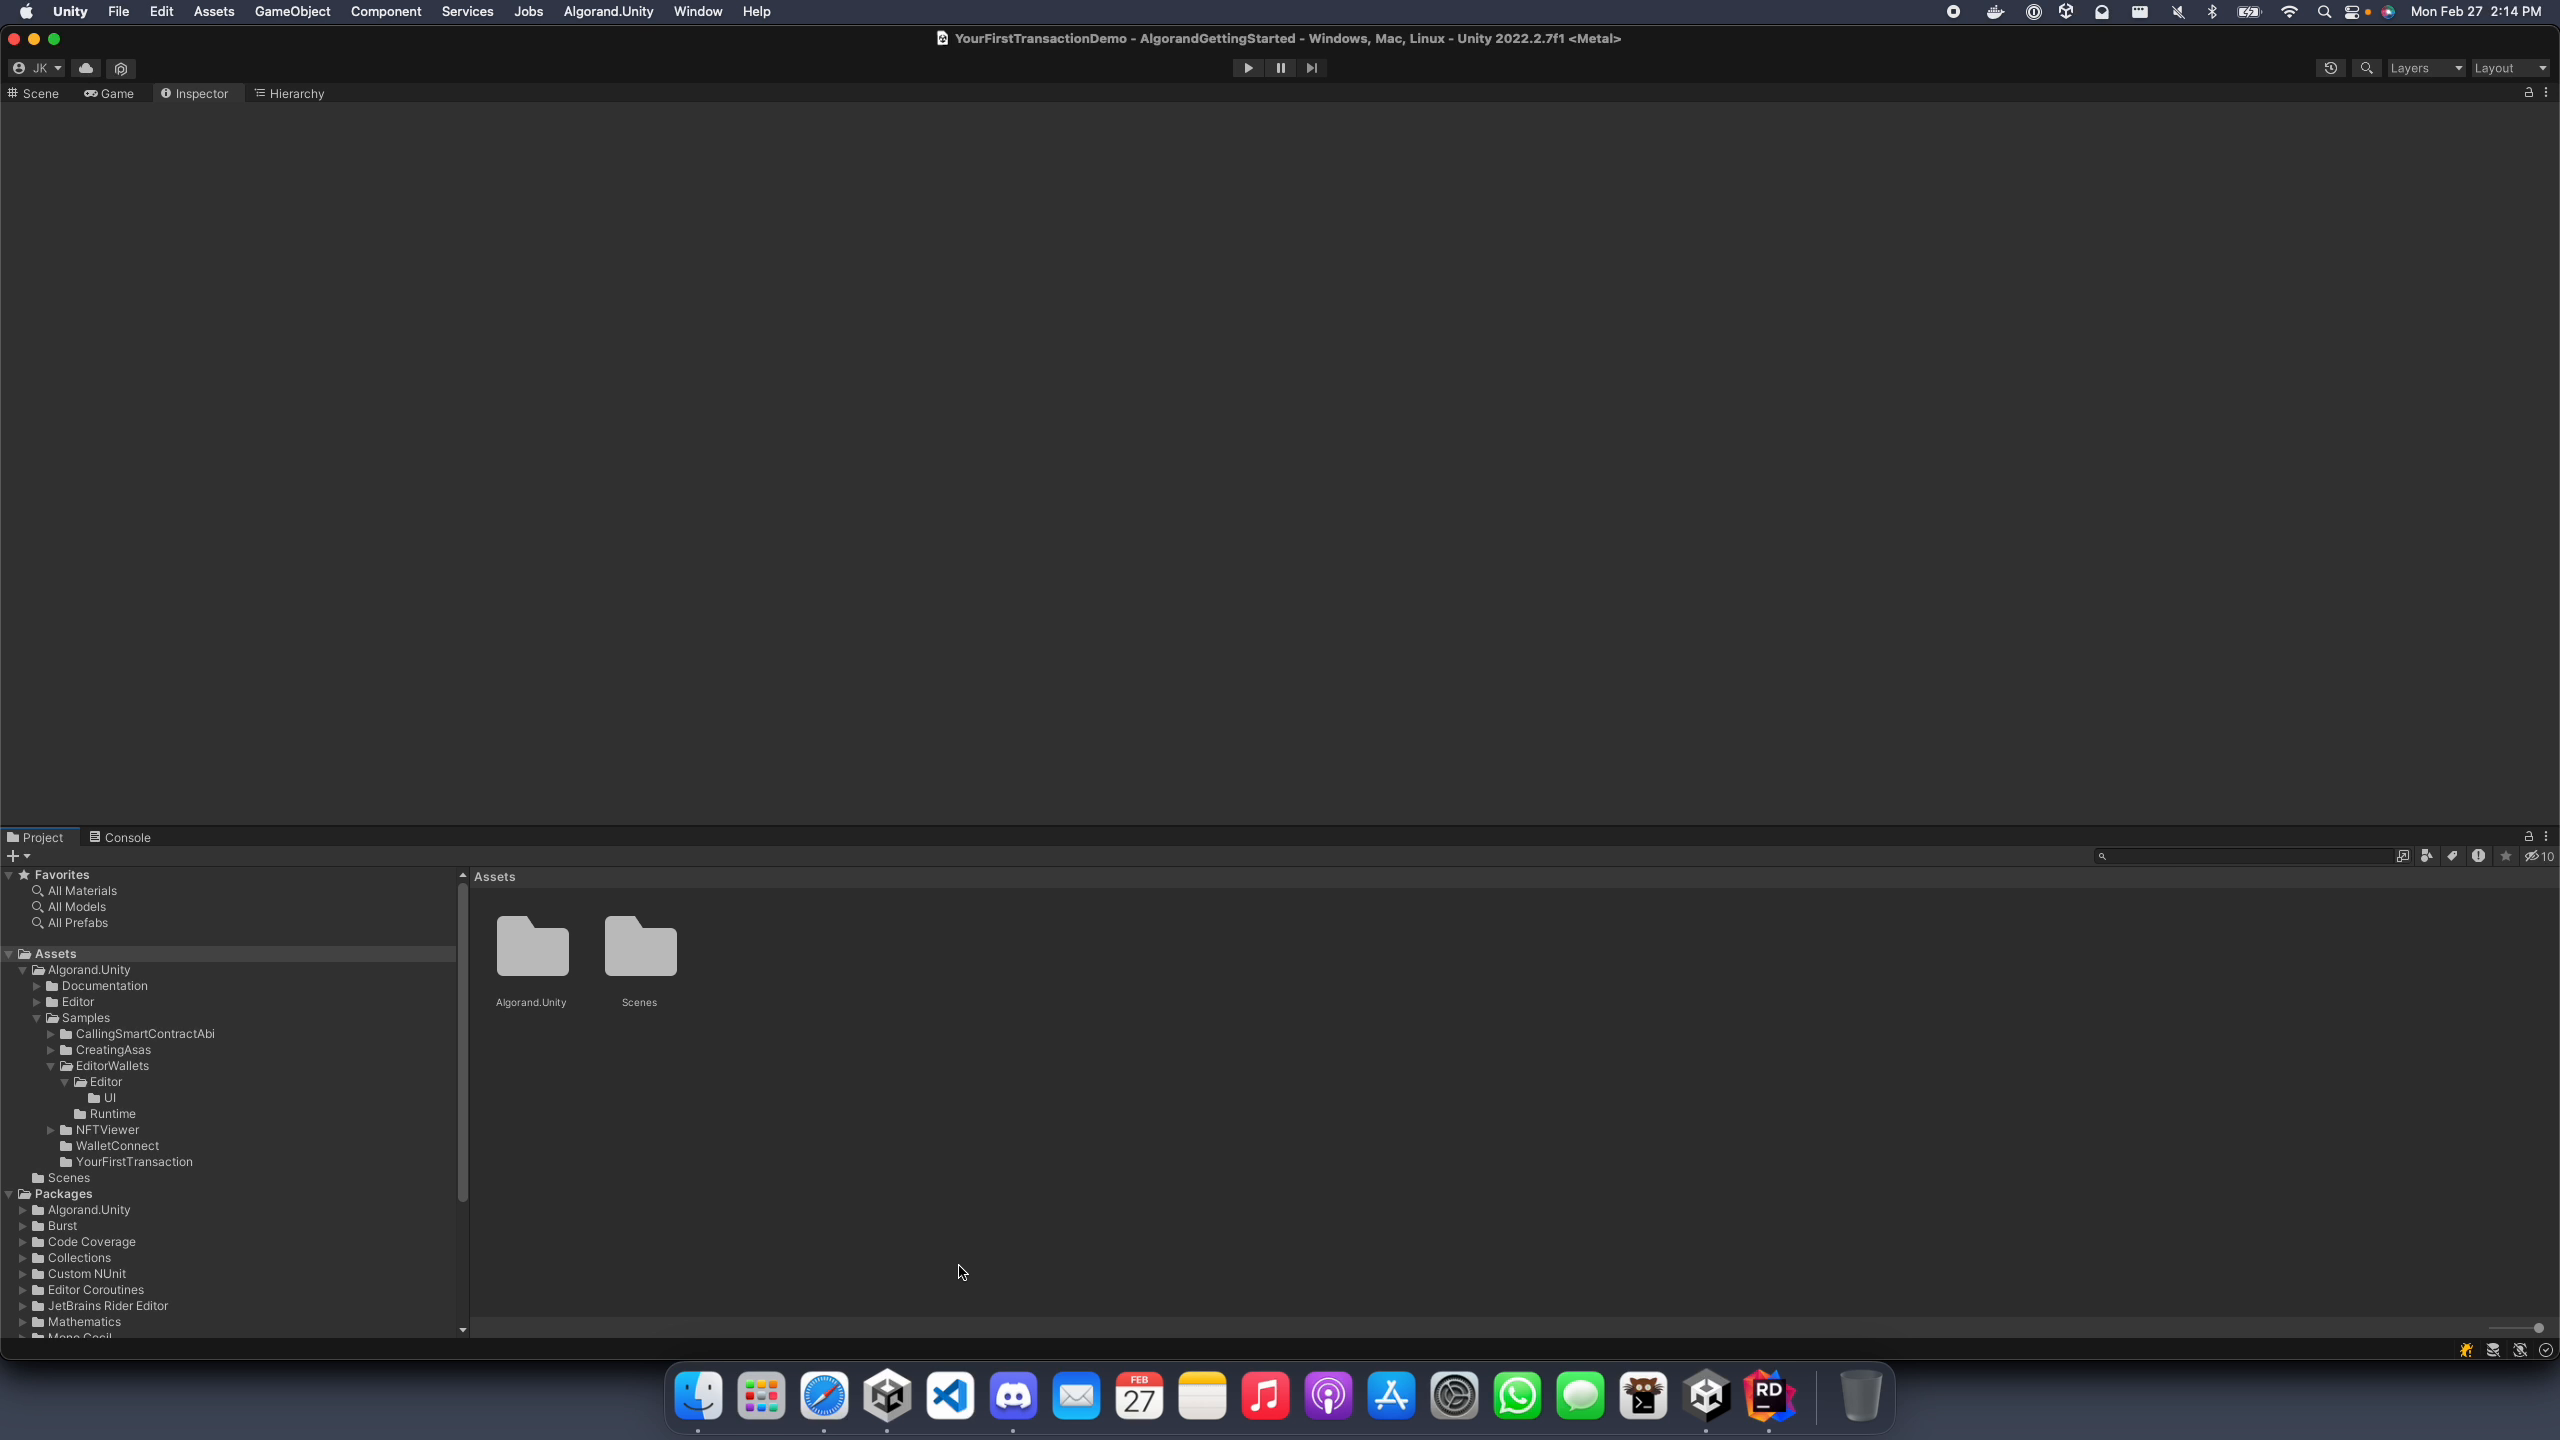This screenshot has width=2560, height=1440.
Task: Toggle the Project panel lock
Action: click(2529, 836)
